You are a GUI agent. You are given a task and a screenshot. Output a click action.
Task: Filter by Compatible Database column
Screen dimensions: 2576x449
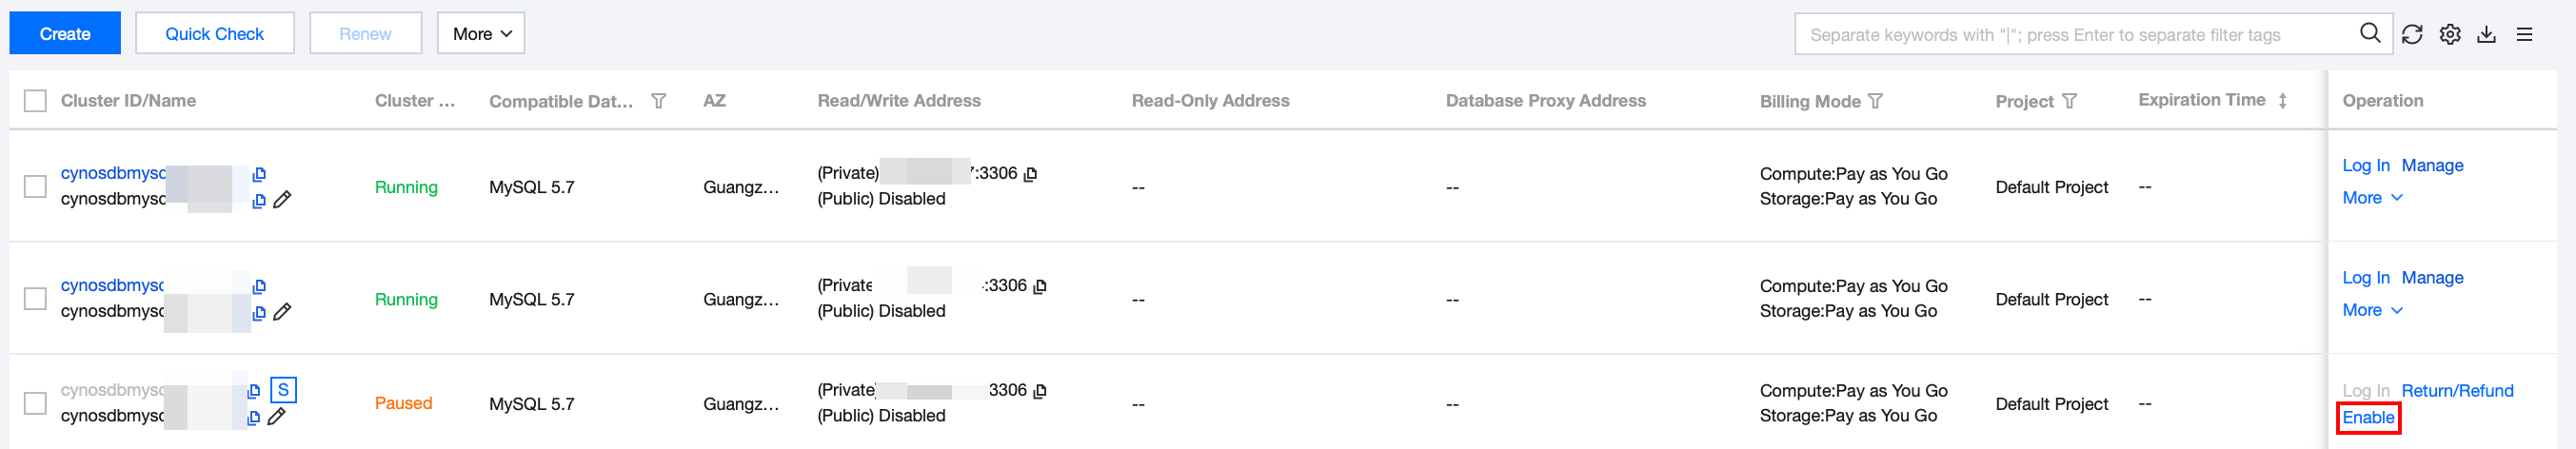click(658, 101)
